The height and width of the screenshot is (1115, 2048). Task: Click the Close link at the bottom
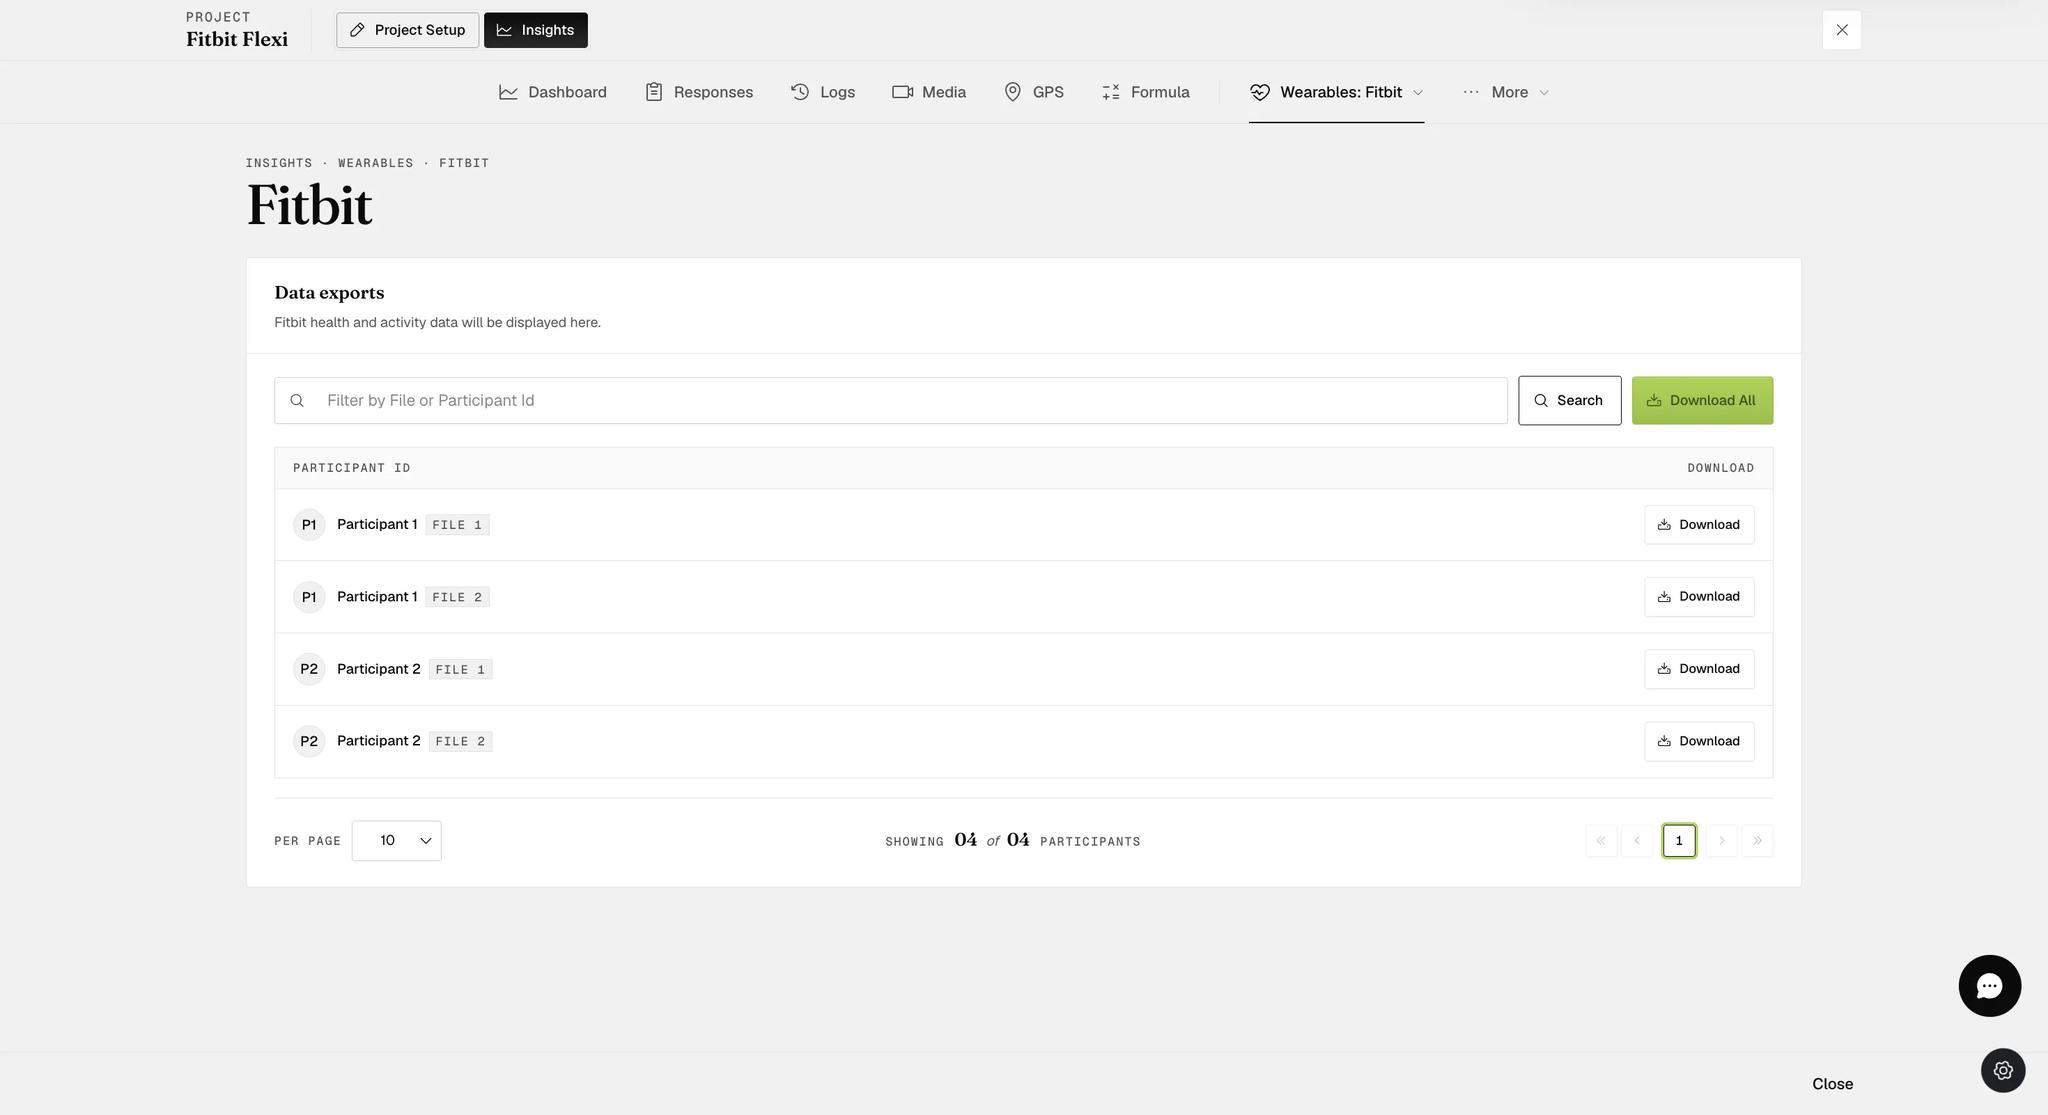coord(1832,1084)
